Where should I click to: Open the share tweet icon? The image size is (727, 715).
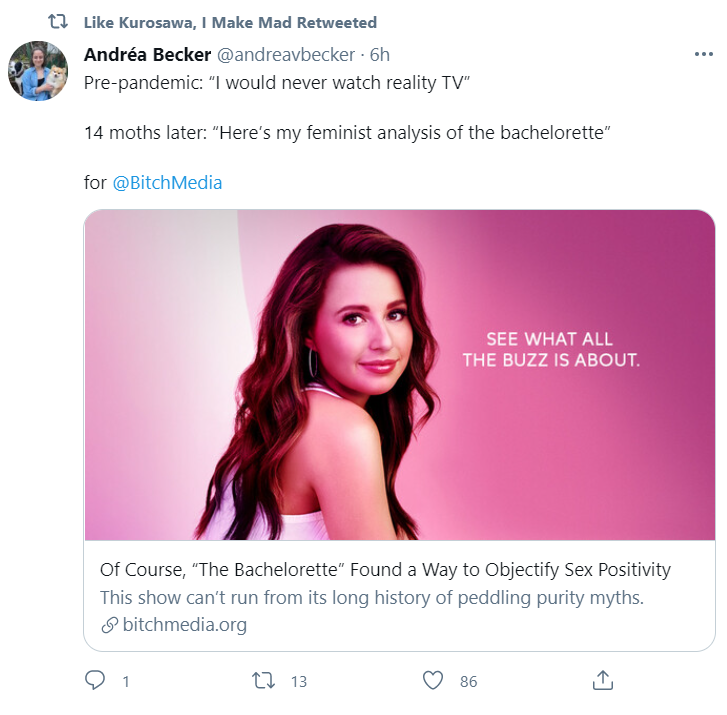603,680
